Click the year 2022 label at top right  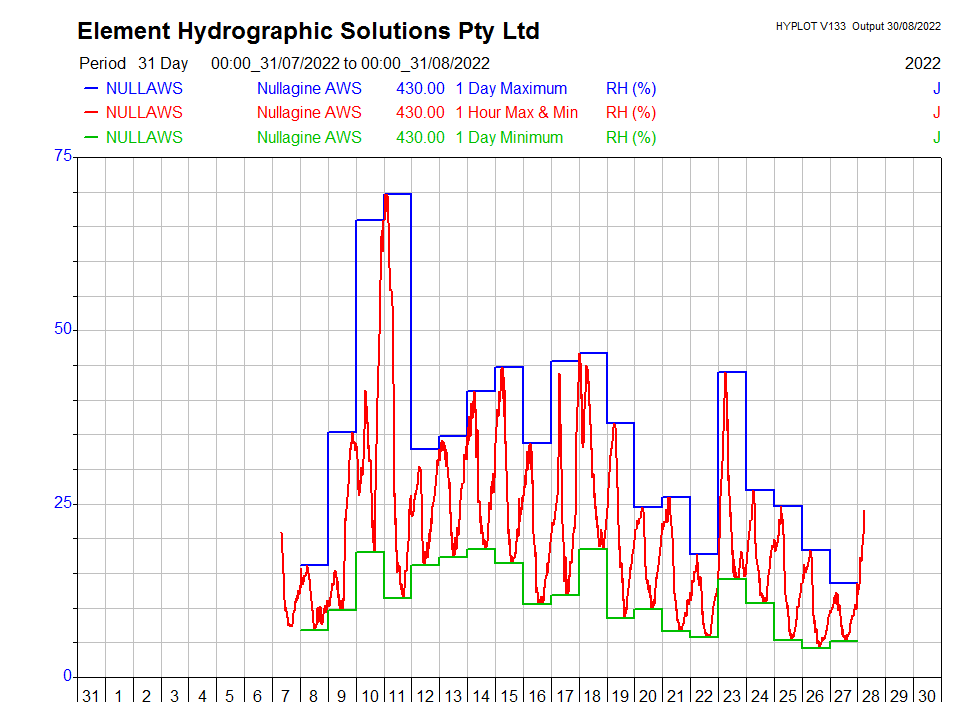(x=922, y=63)
